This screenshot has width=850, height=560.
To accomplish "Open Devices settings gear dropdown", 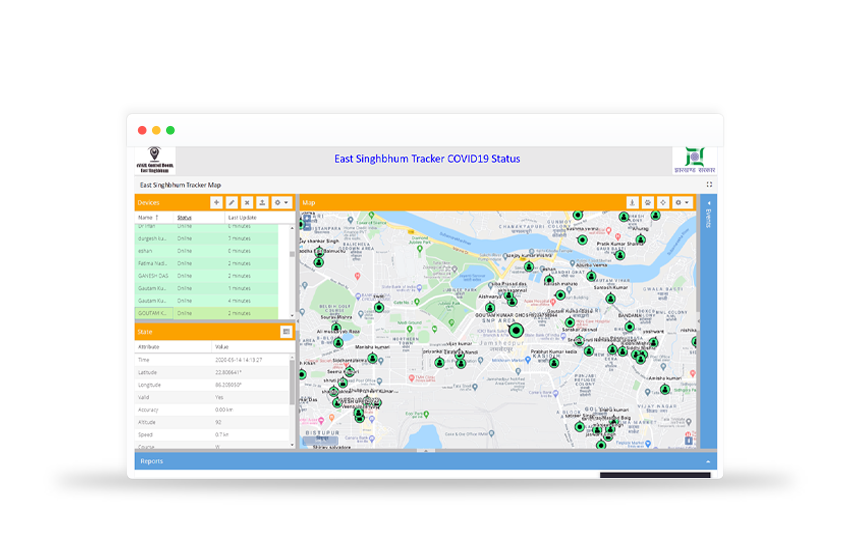I will tap(281, 202).
